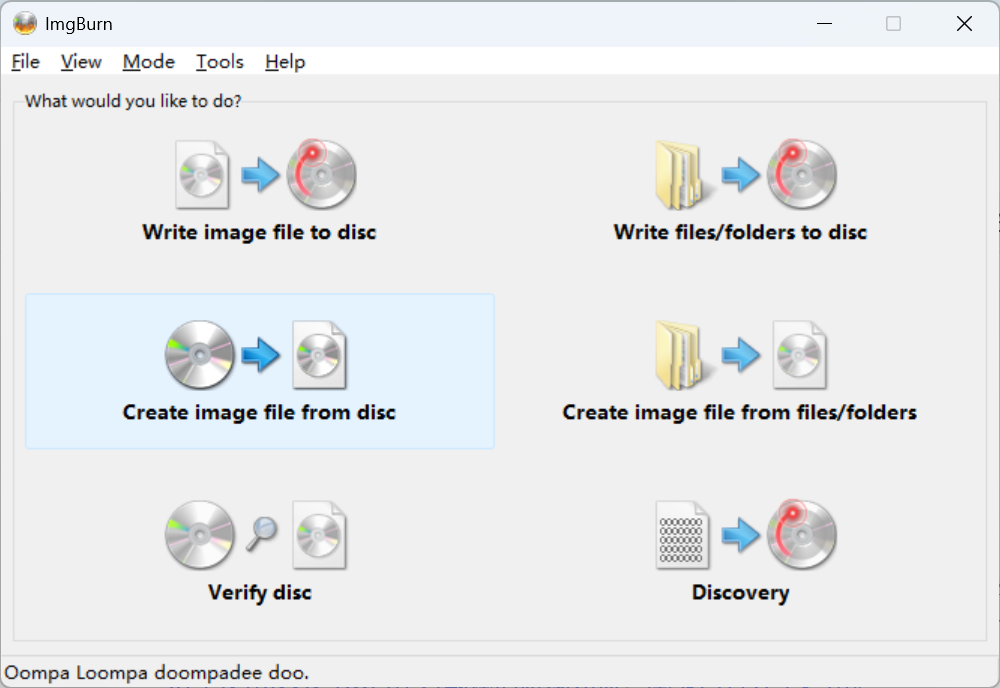1000x688 pixels.
Task: Click the Oompa Loompa status bar message
Action: [x=156, y=673]
